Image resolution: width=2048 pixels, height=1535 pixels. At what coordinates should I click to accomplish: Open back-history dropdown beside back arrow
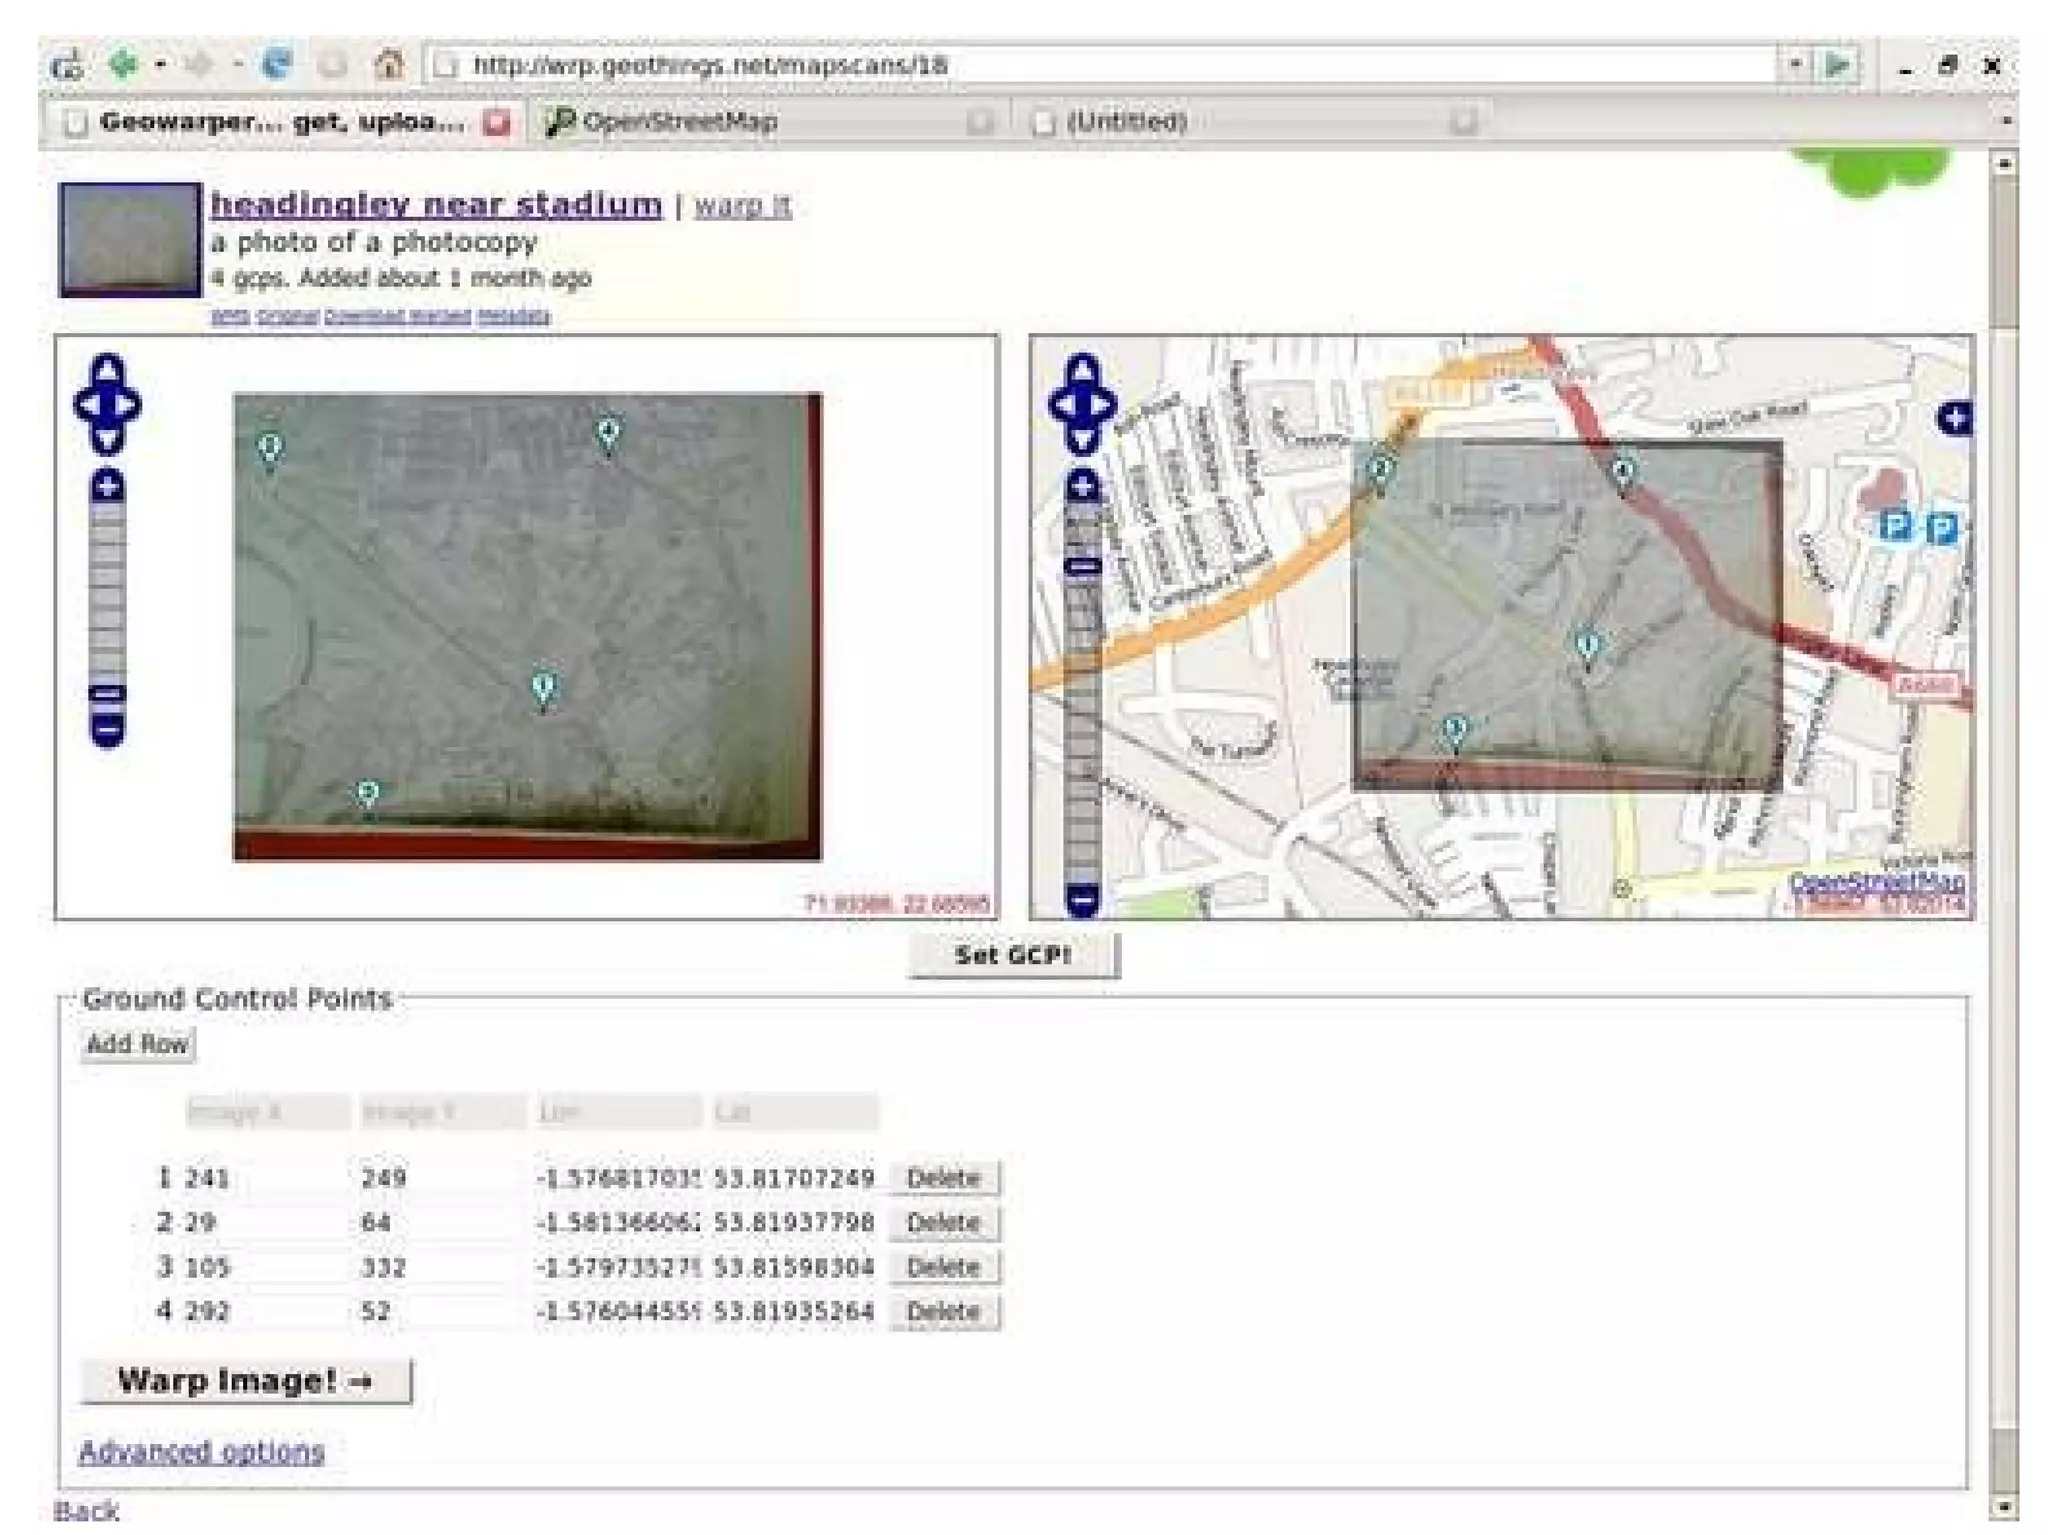(x=160, y=66)
